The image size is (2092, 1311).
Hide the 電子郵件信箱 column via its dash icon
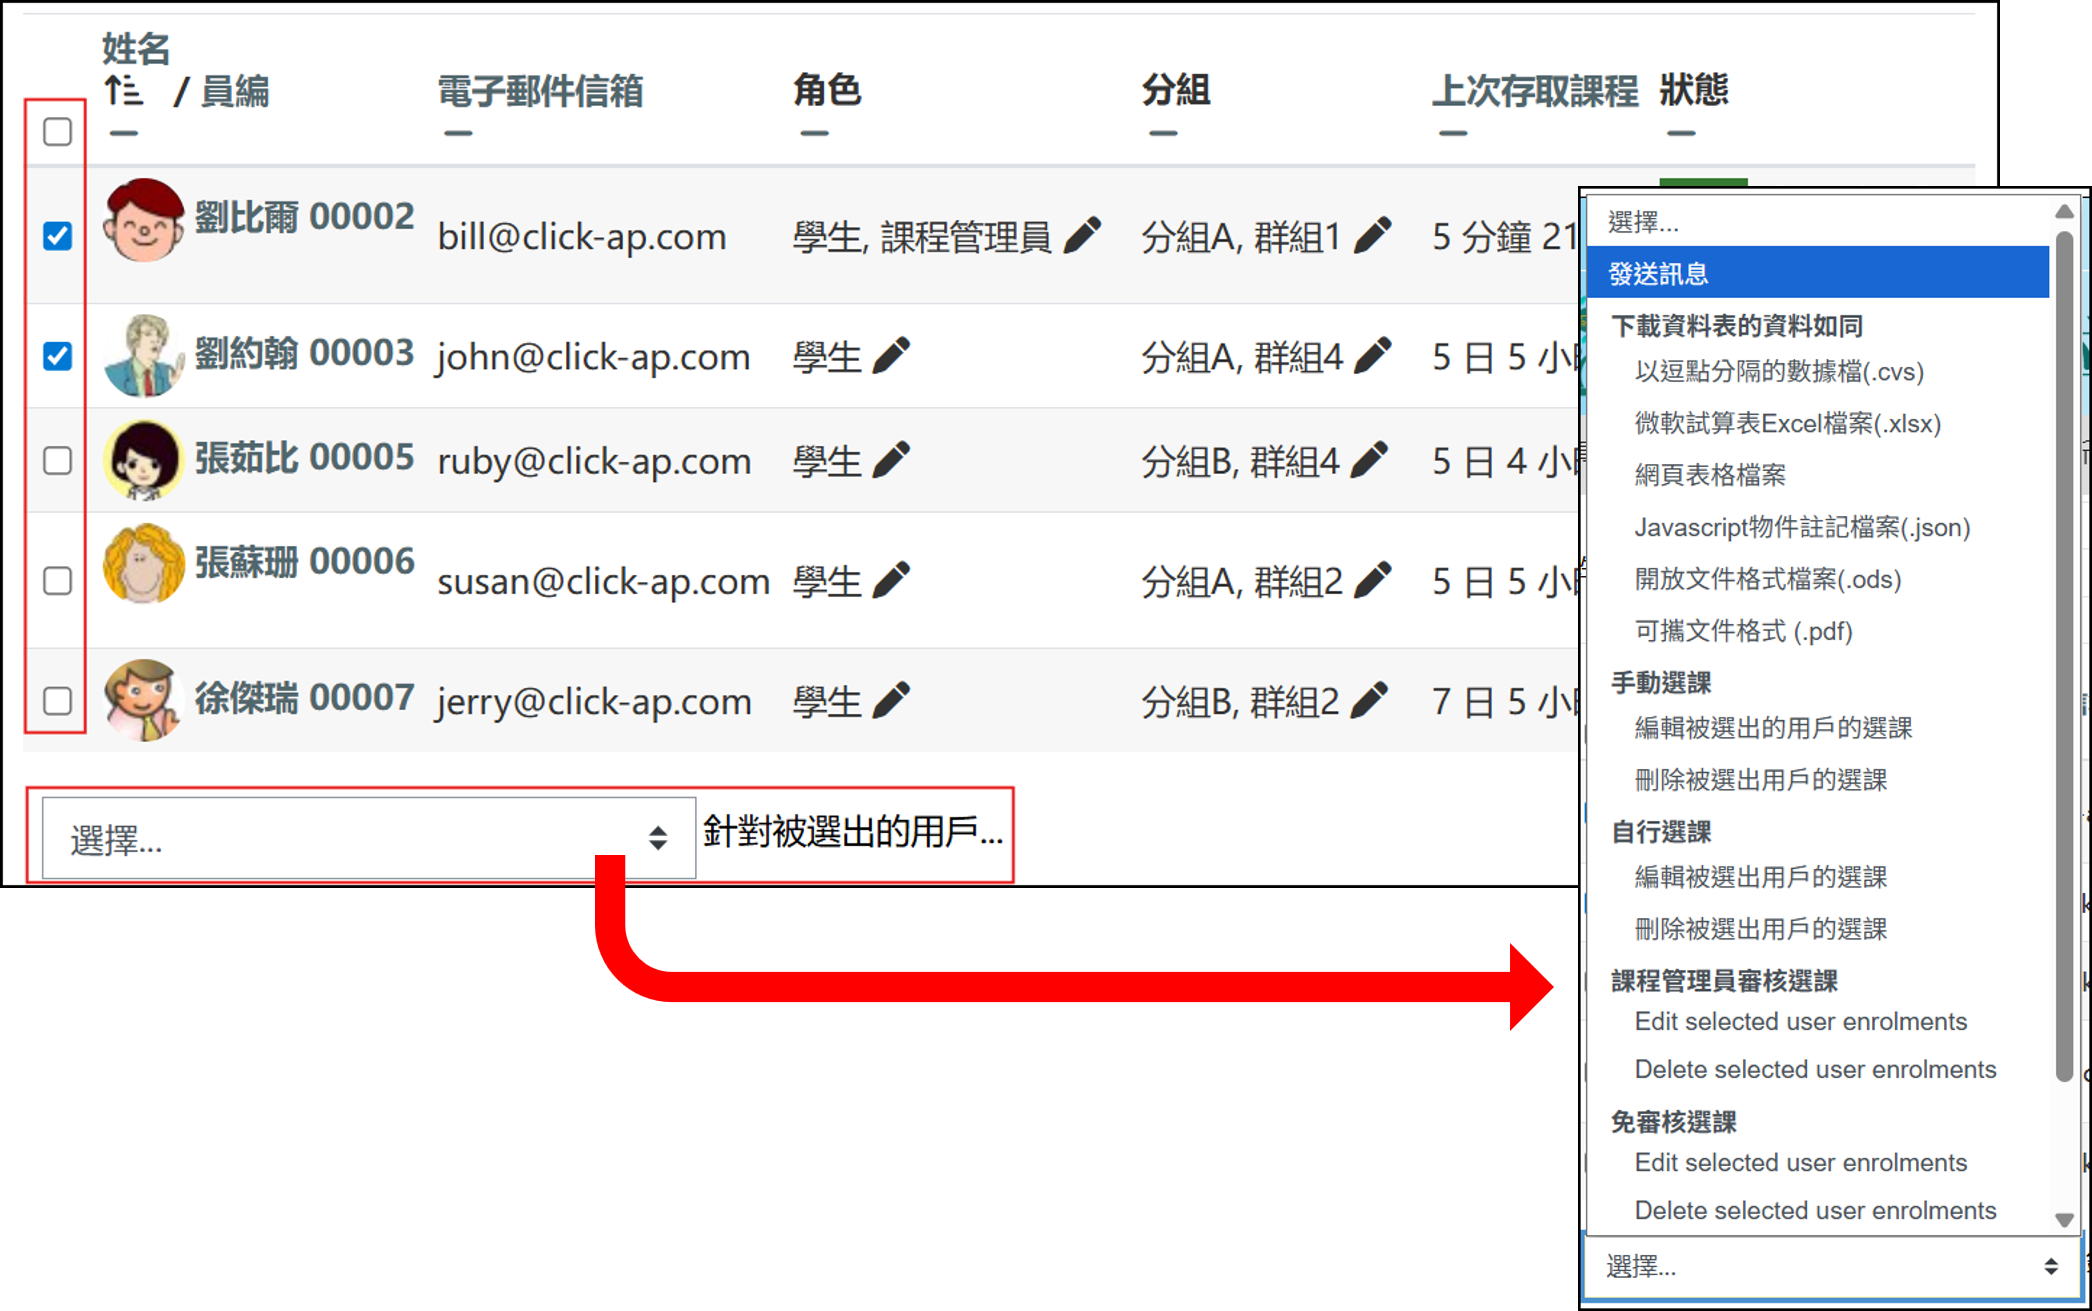pyautogui.click(x=458, y=133)
